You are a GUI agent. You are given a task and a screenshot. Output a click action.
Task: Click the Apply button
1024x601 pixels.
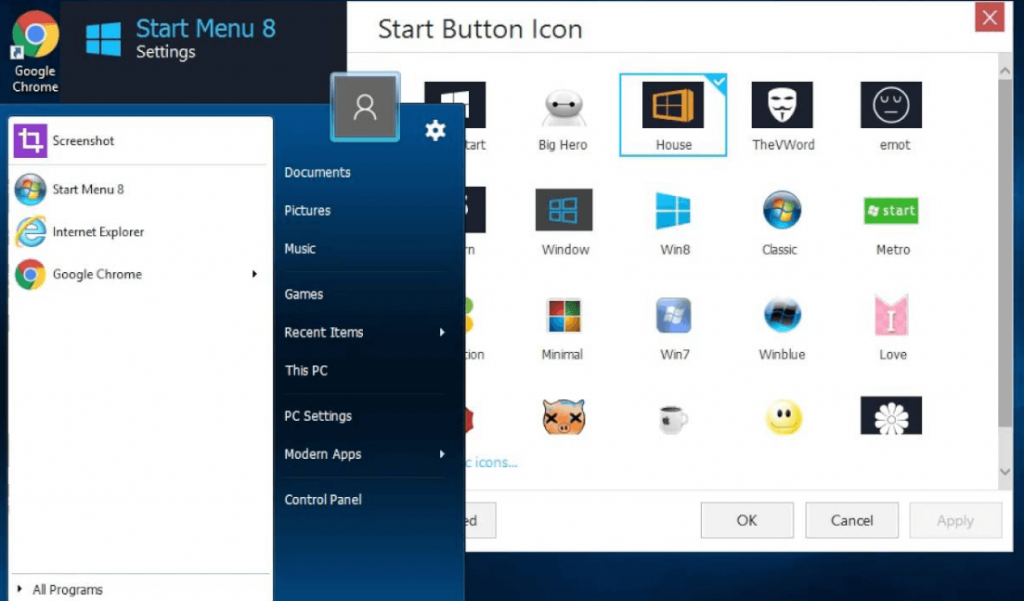(x=955, y=521)
